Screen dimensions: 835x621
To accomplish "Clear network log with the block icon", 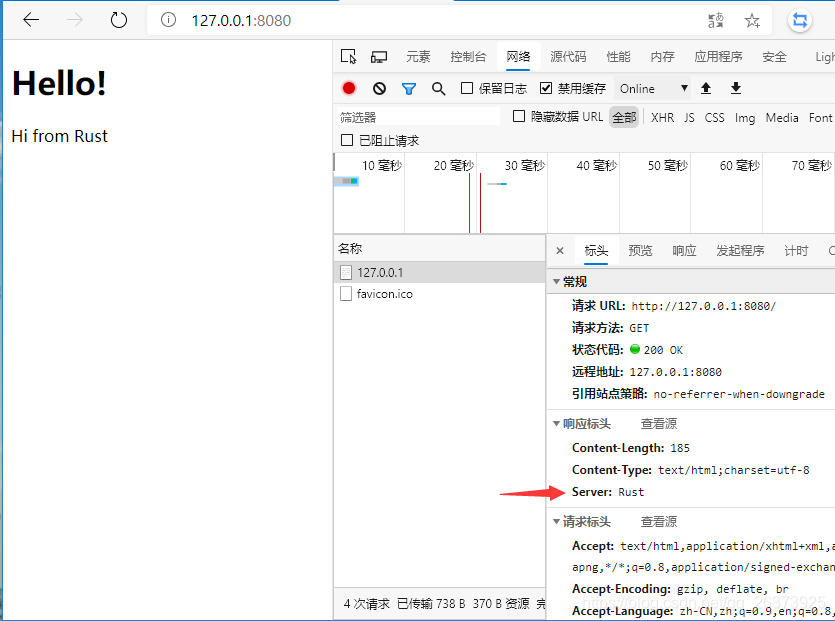I will (x=376, y=88).
